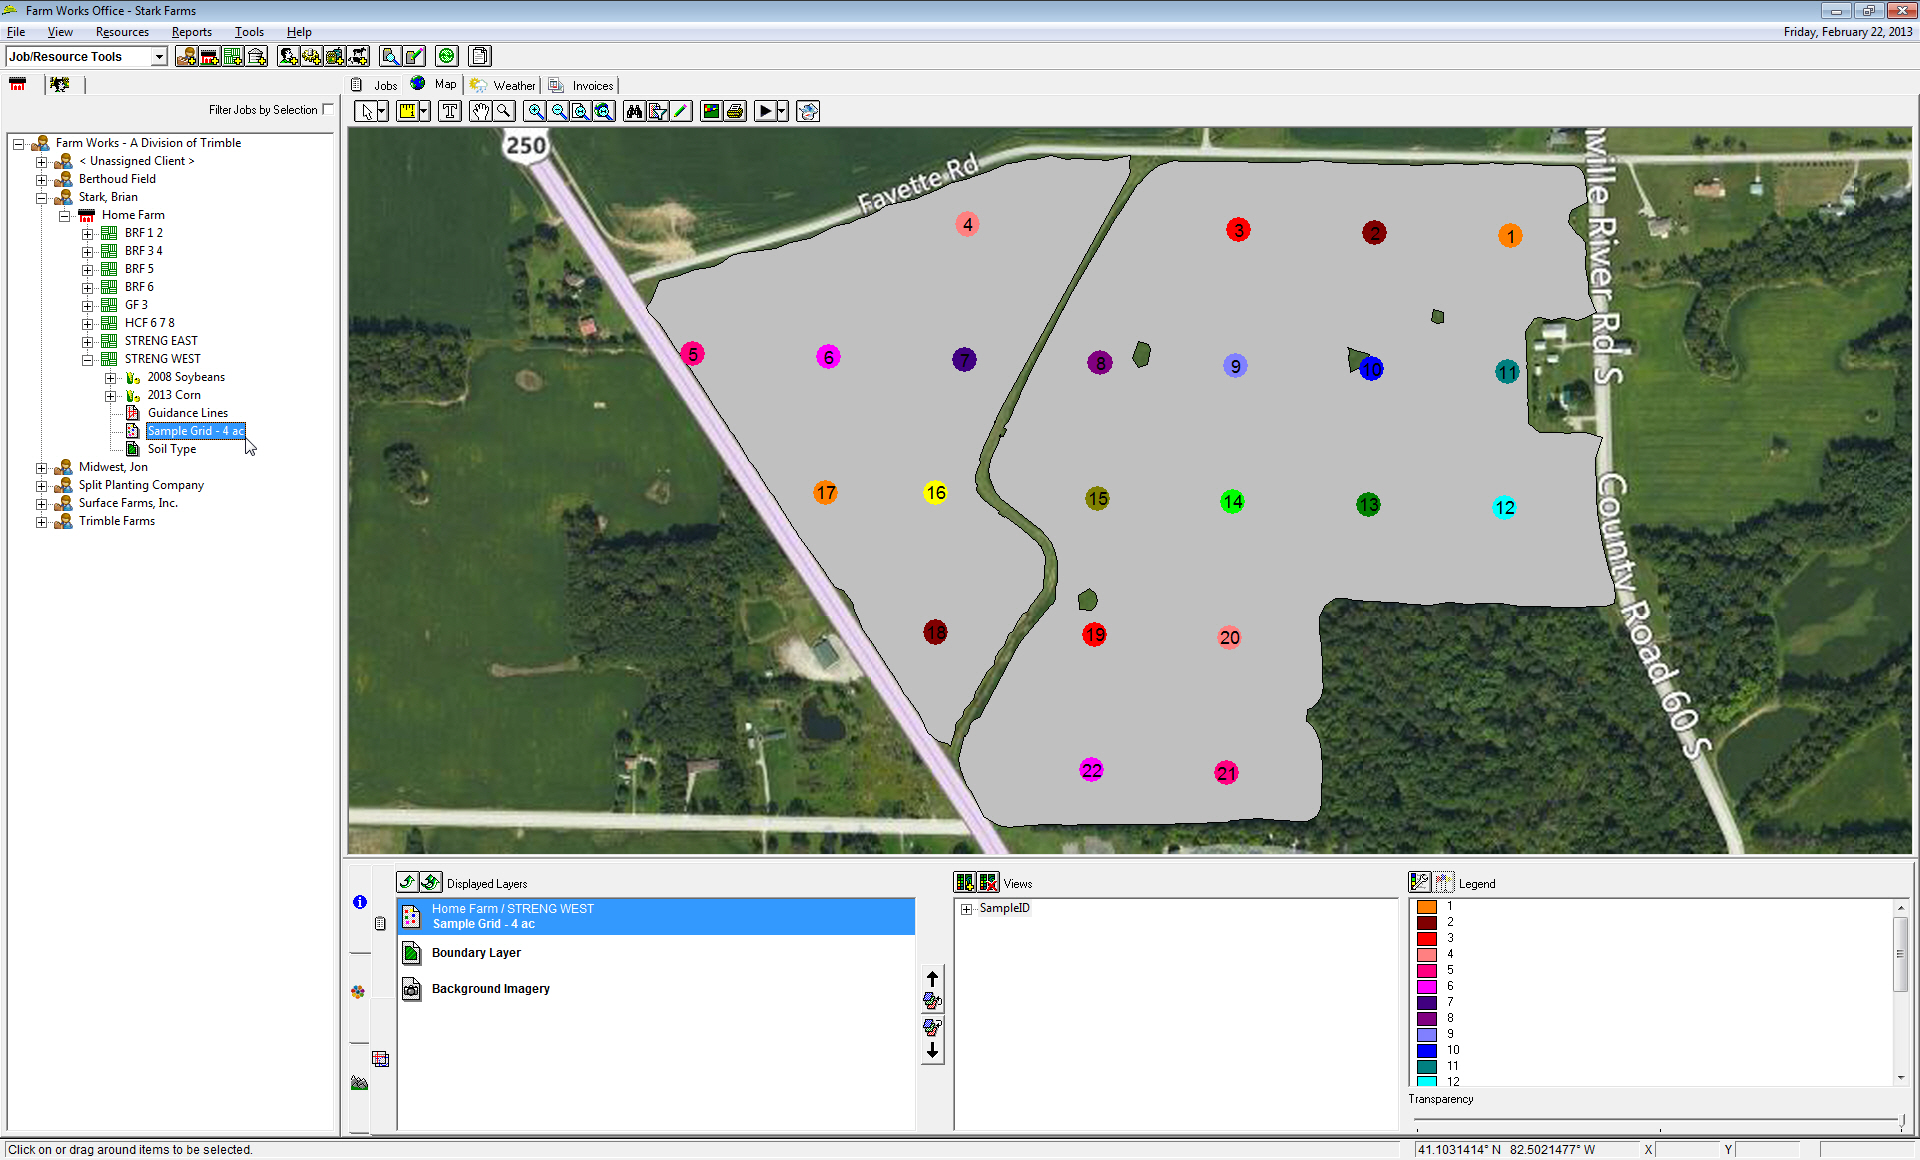The height and width of the screenshot is (1160, 1920).
Task: Click the orange legend swatch for sample 1
Action: 1427,907
